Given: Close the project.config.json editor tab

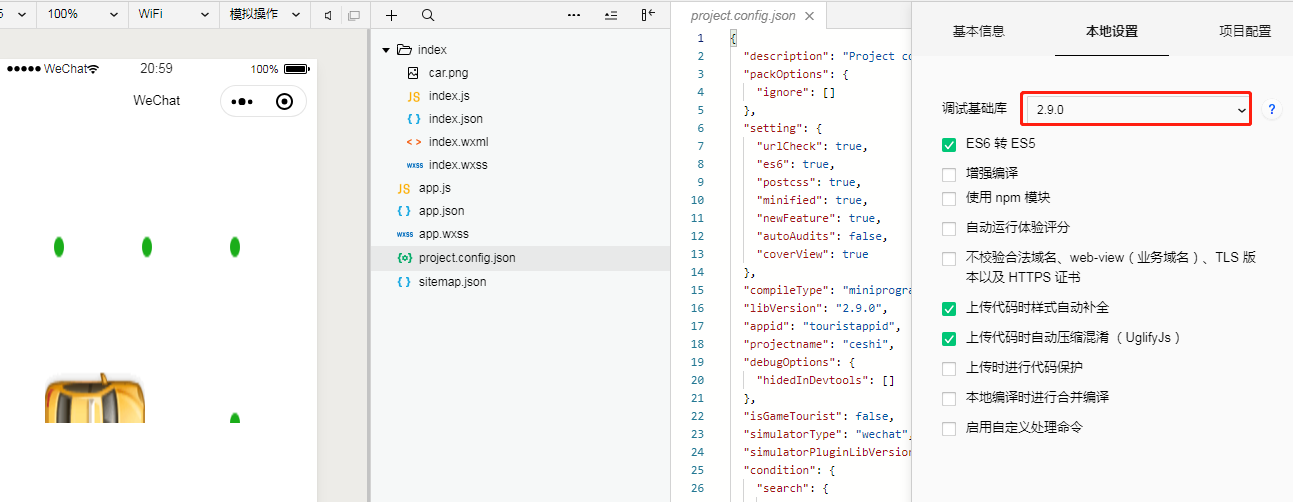Looking at the screenshot, I should [x=809, y=16].
